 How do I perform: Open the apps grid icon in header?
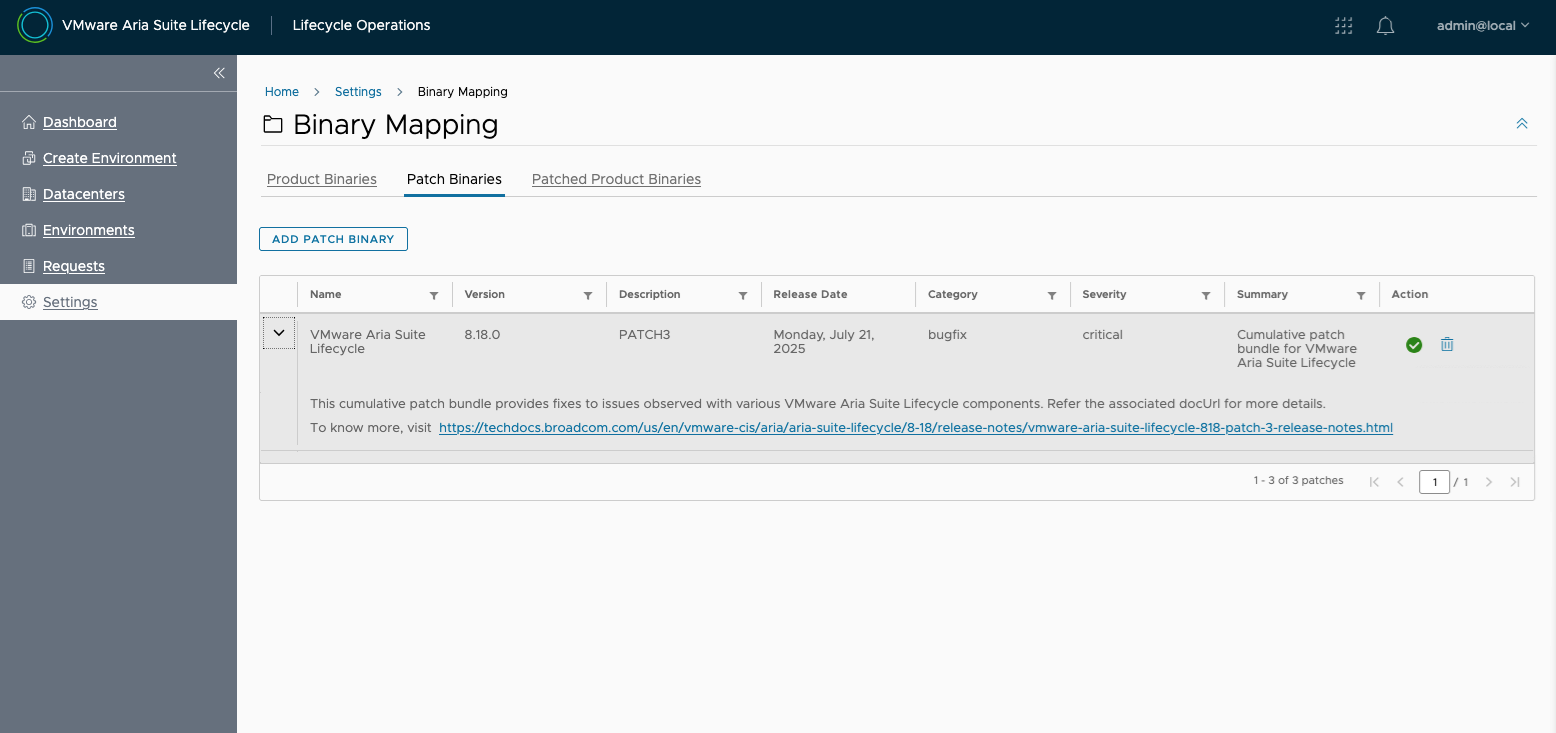click(1344, 26)
